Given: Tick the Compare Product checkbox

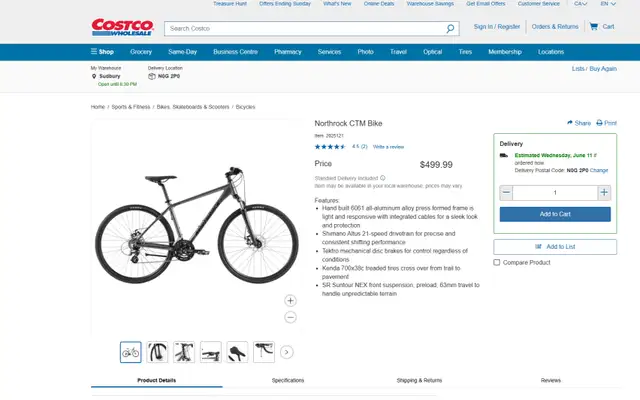Looking at the screenshot, I should (x=497, y=262).
